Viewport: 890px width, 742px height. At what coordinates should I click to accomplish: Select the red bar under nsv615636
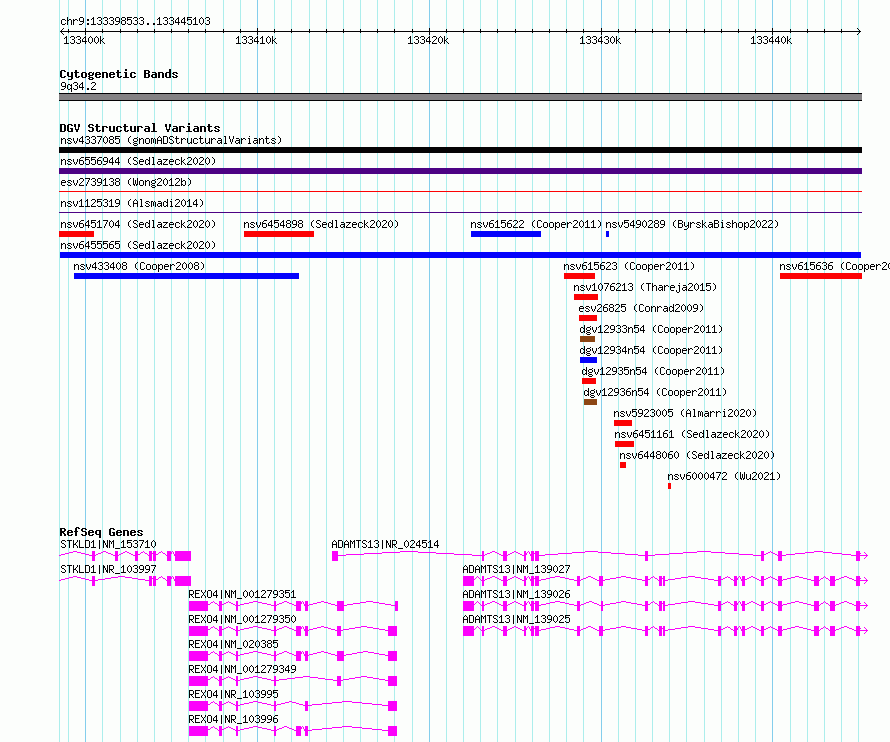(821, 276)
